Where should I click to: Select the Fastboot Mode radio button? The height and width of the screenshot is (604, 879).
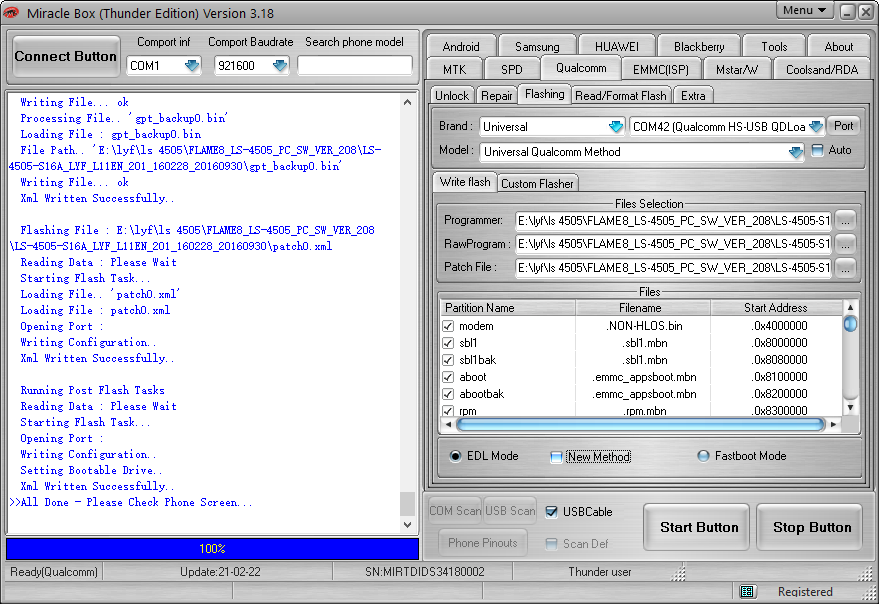(x=704, y=456)
